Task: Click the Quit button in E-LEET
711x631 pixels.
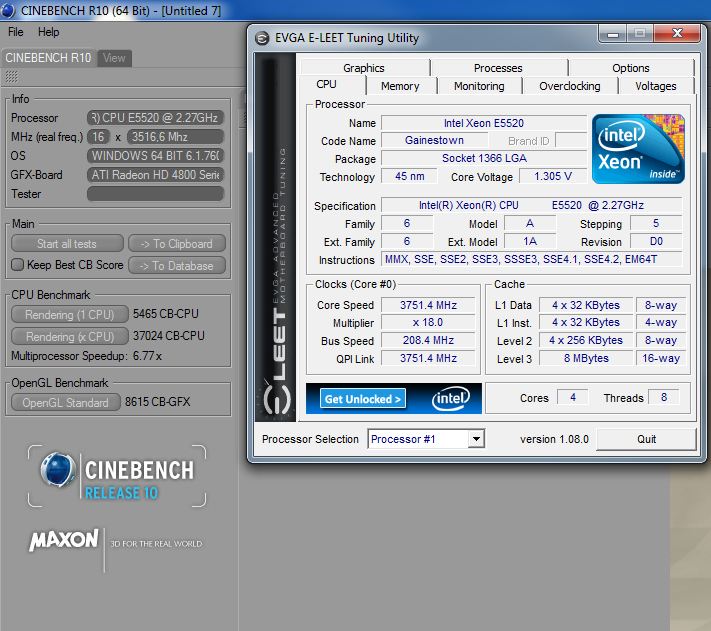Action: (646, 439)
